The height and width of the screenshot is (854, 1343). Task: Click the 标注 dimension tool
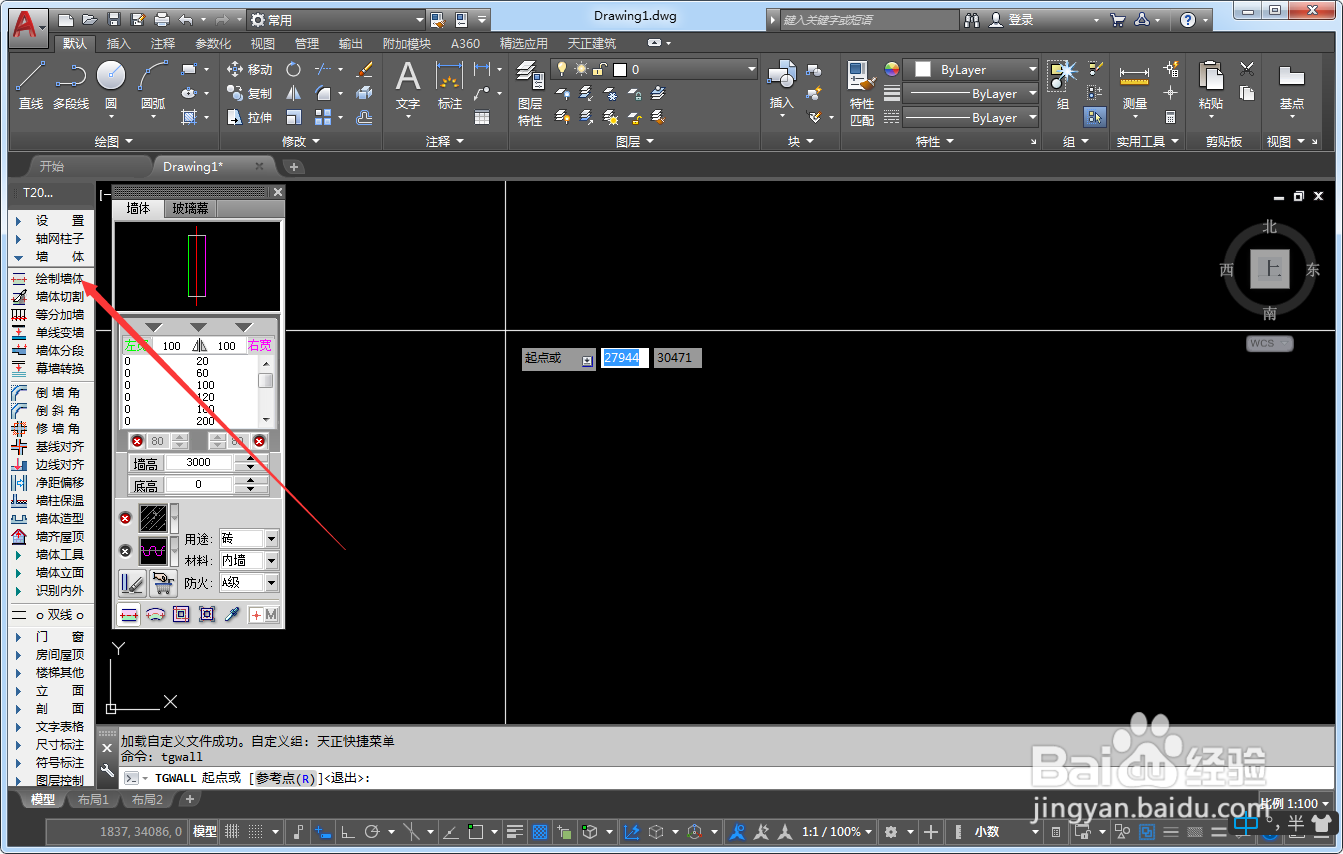tap(450, 84)
